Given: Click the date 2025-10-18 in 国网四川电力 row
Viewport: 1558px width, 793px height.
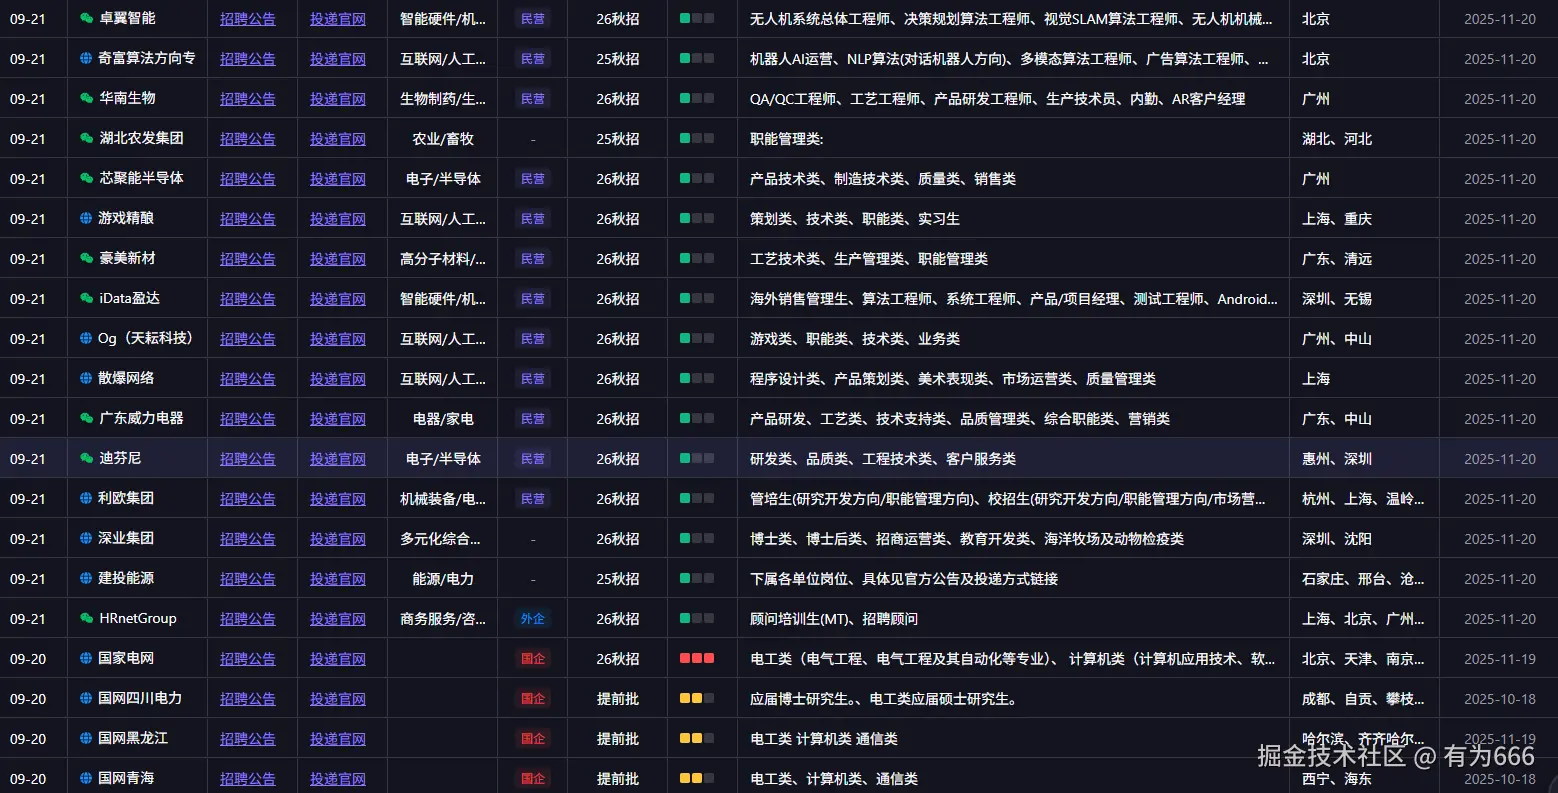Looking at the screenshot, I should click(x=1500, y=699).
